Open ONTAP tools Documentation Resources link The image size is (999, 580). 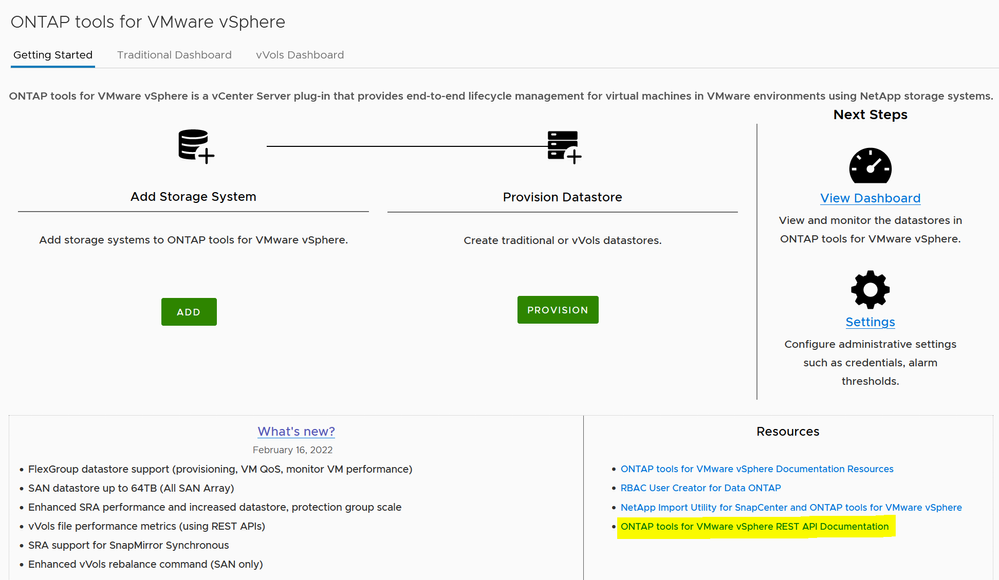[757, 469]
